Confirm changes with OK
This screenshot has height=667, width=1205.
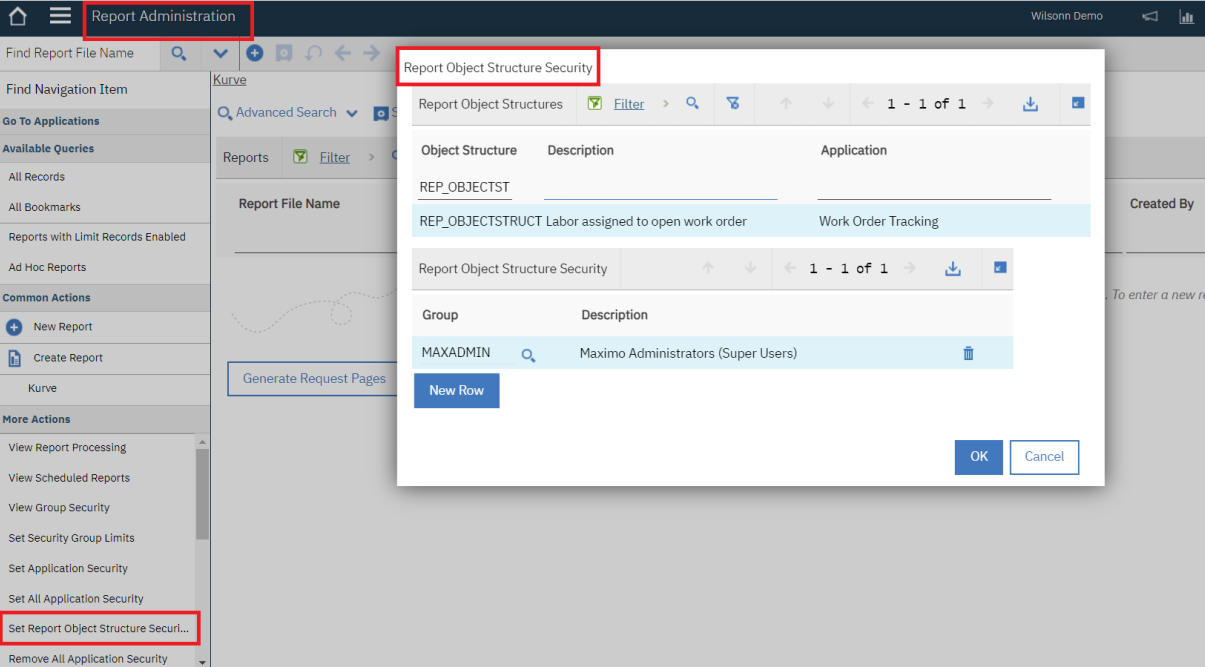pos(978,457)
